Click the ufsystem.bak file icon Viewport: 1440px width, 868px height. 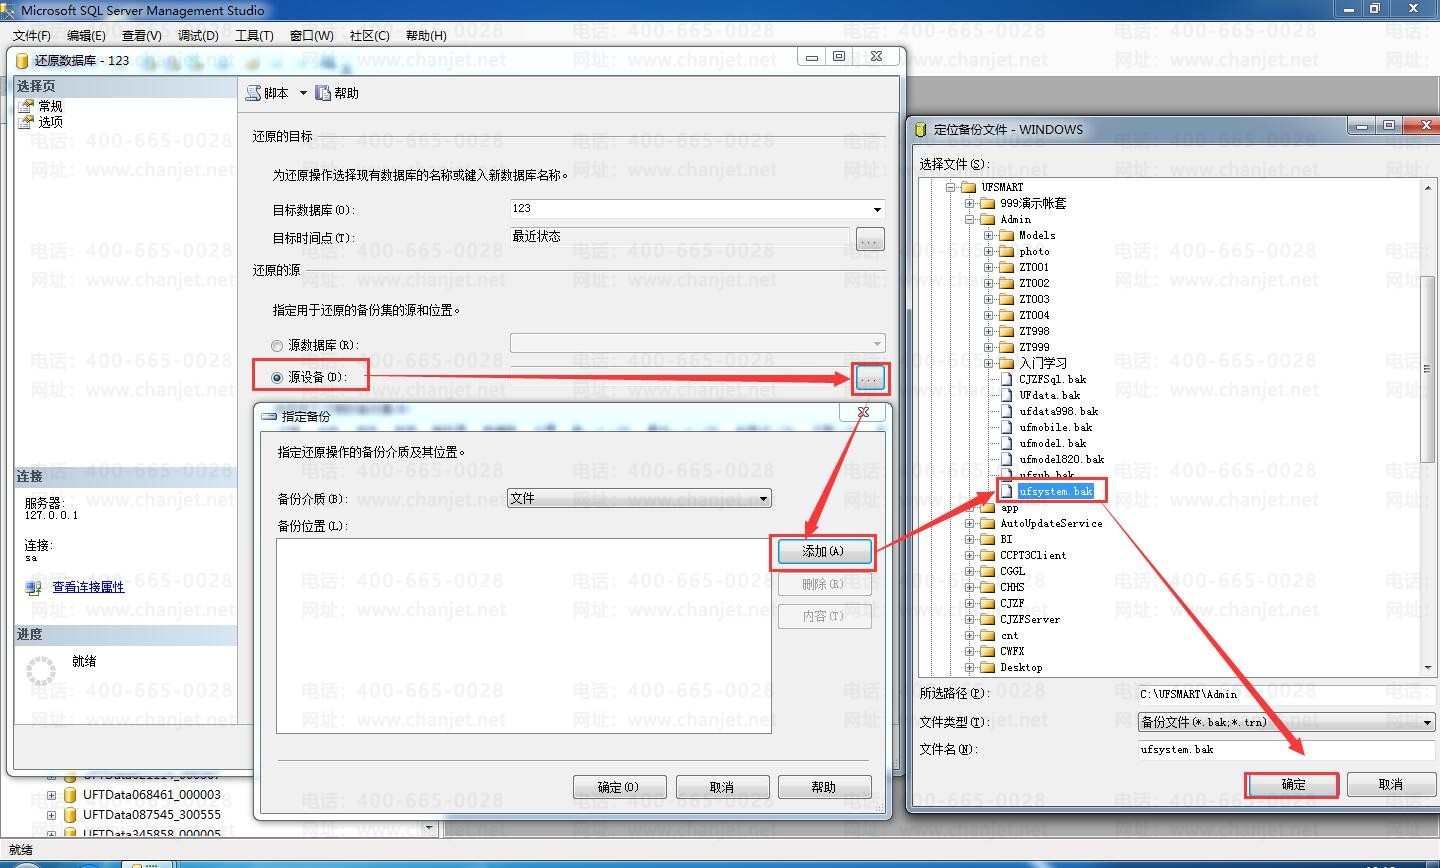(x=1007, y=491)
